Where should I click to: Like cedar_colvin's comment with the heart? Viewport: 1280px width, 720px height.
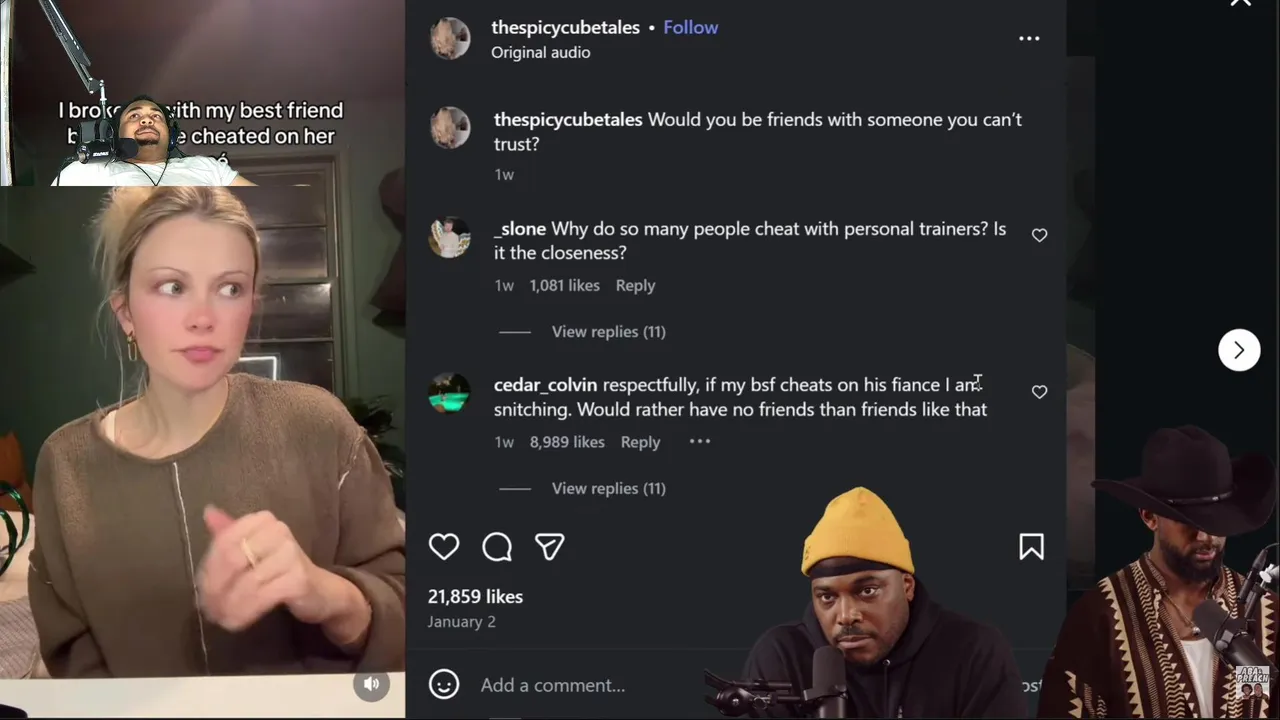click(x=1039, y=392)
